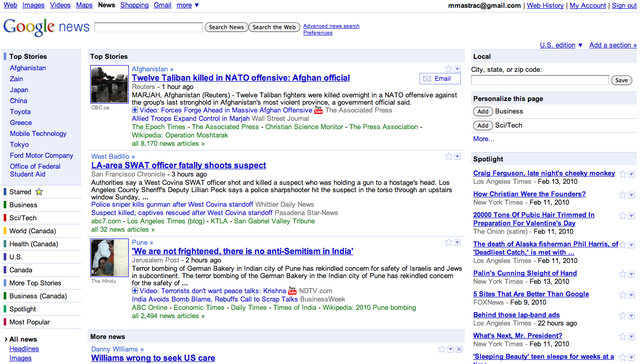Open Headlines link under All news
The image size is (640, 364).
click(x=24, y=349)
